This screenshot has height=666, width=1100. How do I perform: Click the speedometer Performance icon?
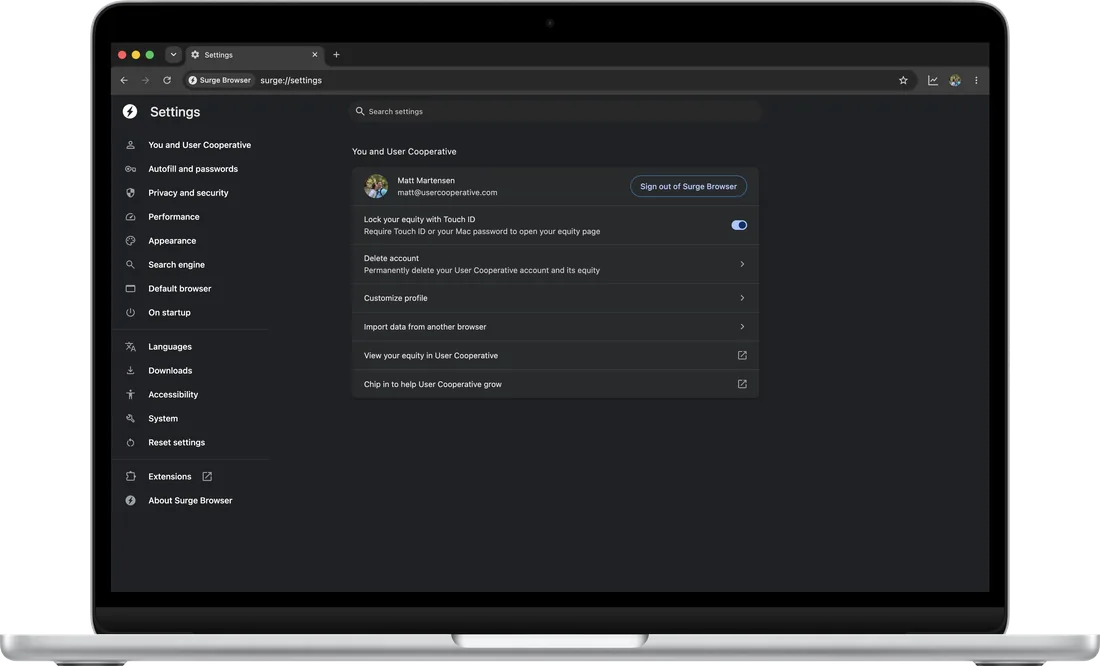coord(130,217)
